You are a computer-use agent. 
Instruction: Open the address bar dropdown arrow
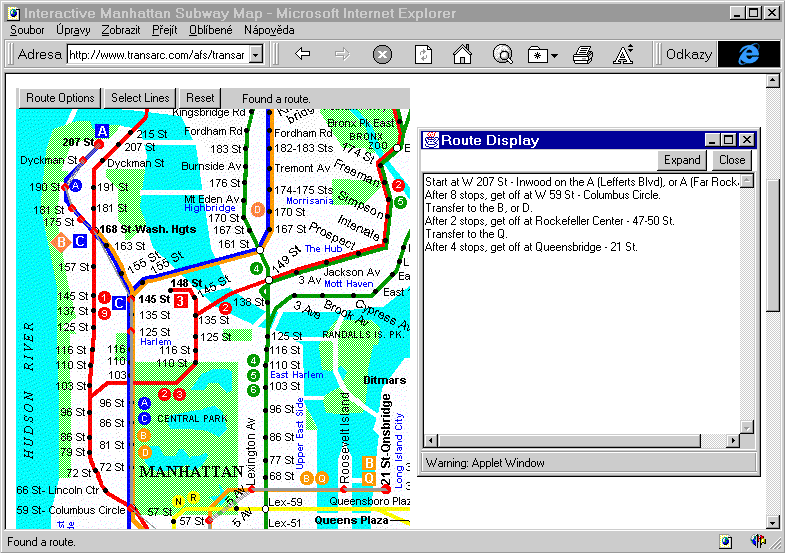[256, 54]
